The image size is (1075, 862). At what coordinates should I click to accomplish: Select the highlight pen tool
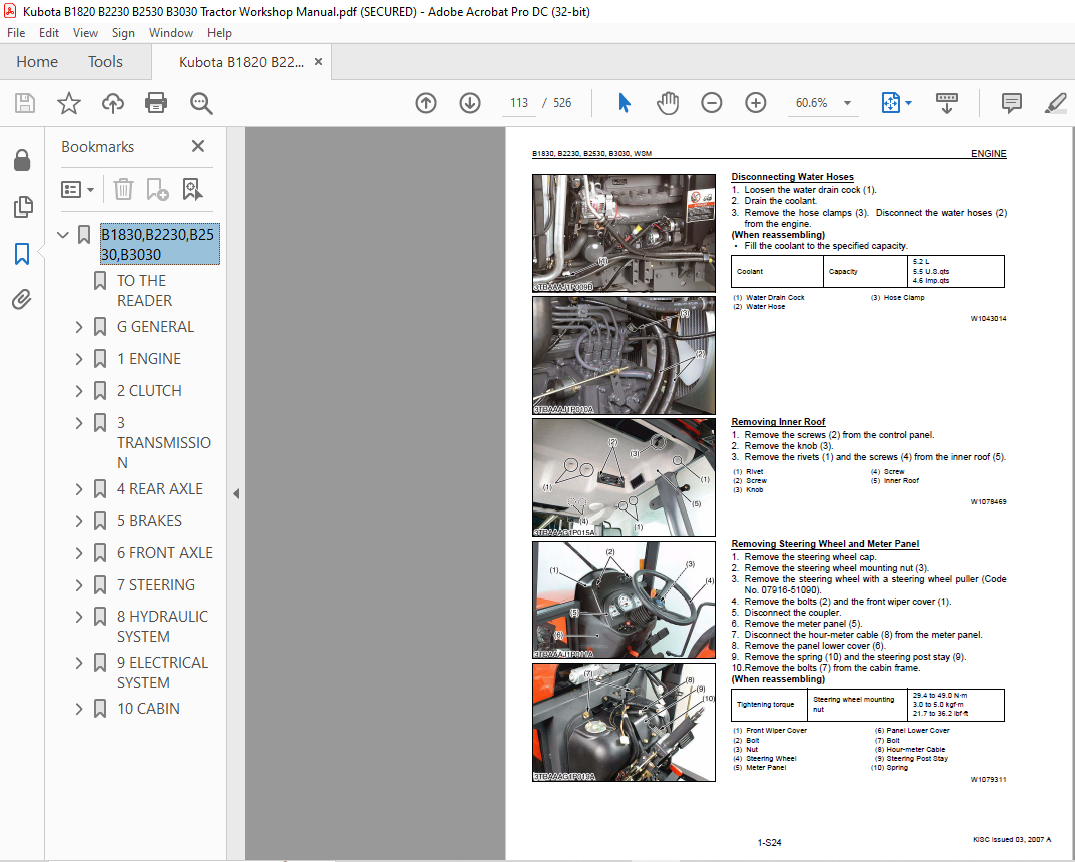1055,103
